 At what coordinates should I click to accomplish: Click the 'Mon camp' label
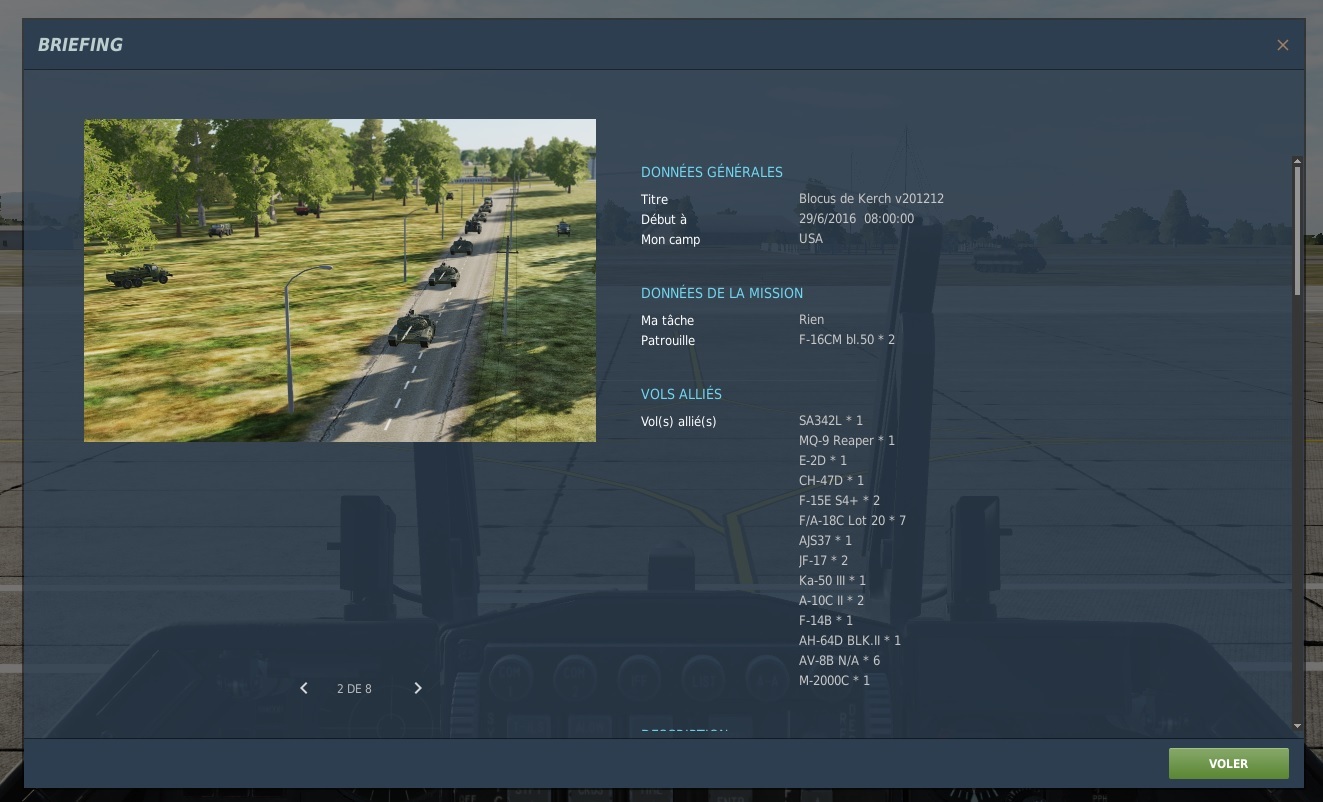click(x=671, y=240)
